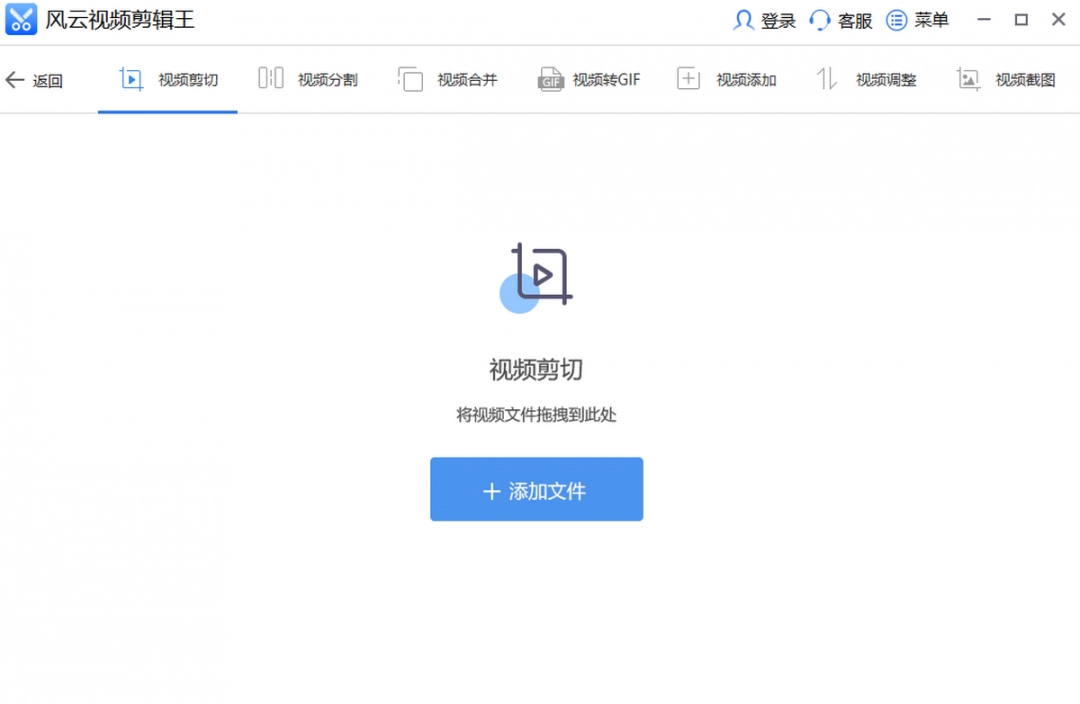Click the 视频添加 add tool icon
Viewport: 1080px width, 704px height.
(690, 78)
